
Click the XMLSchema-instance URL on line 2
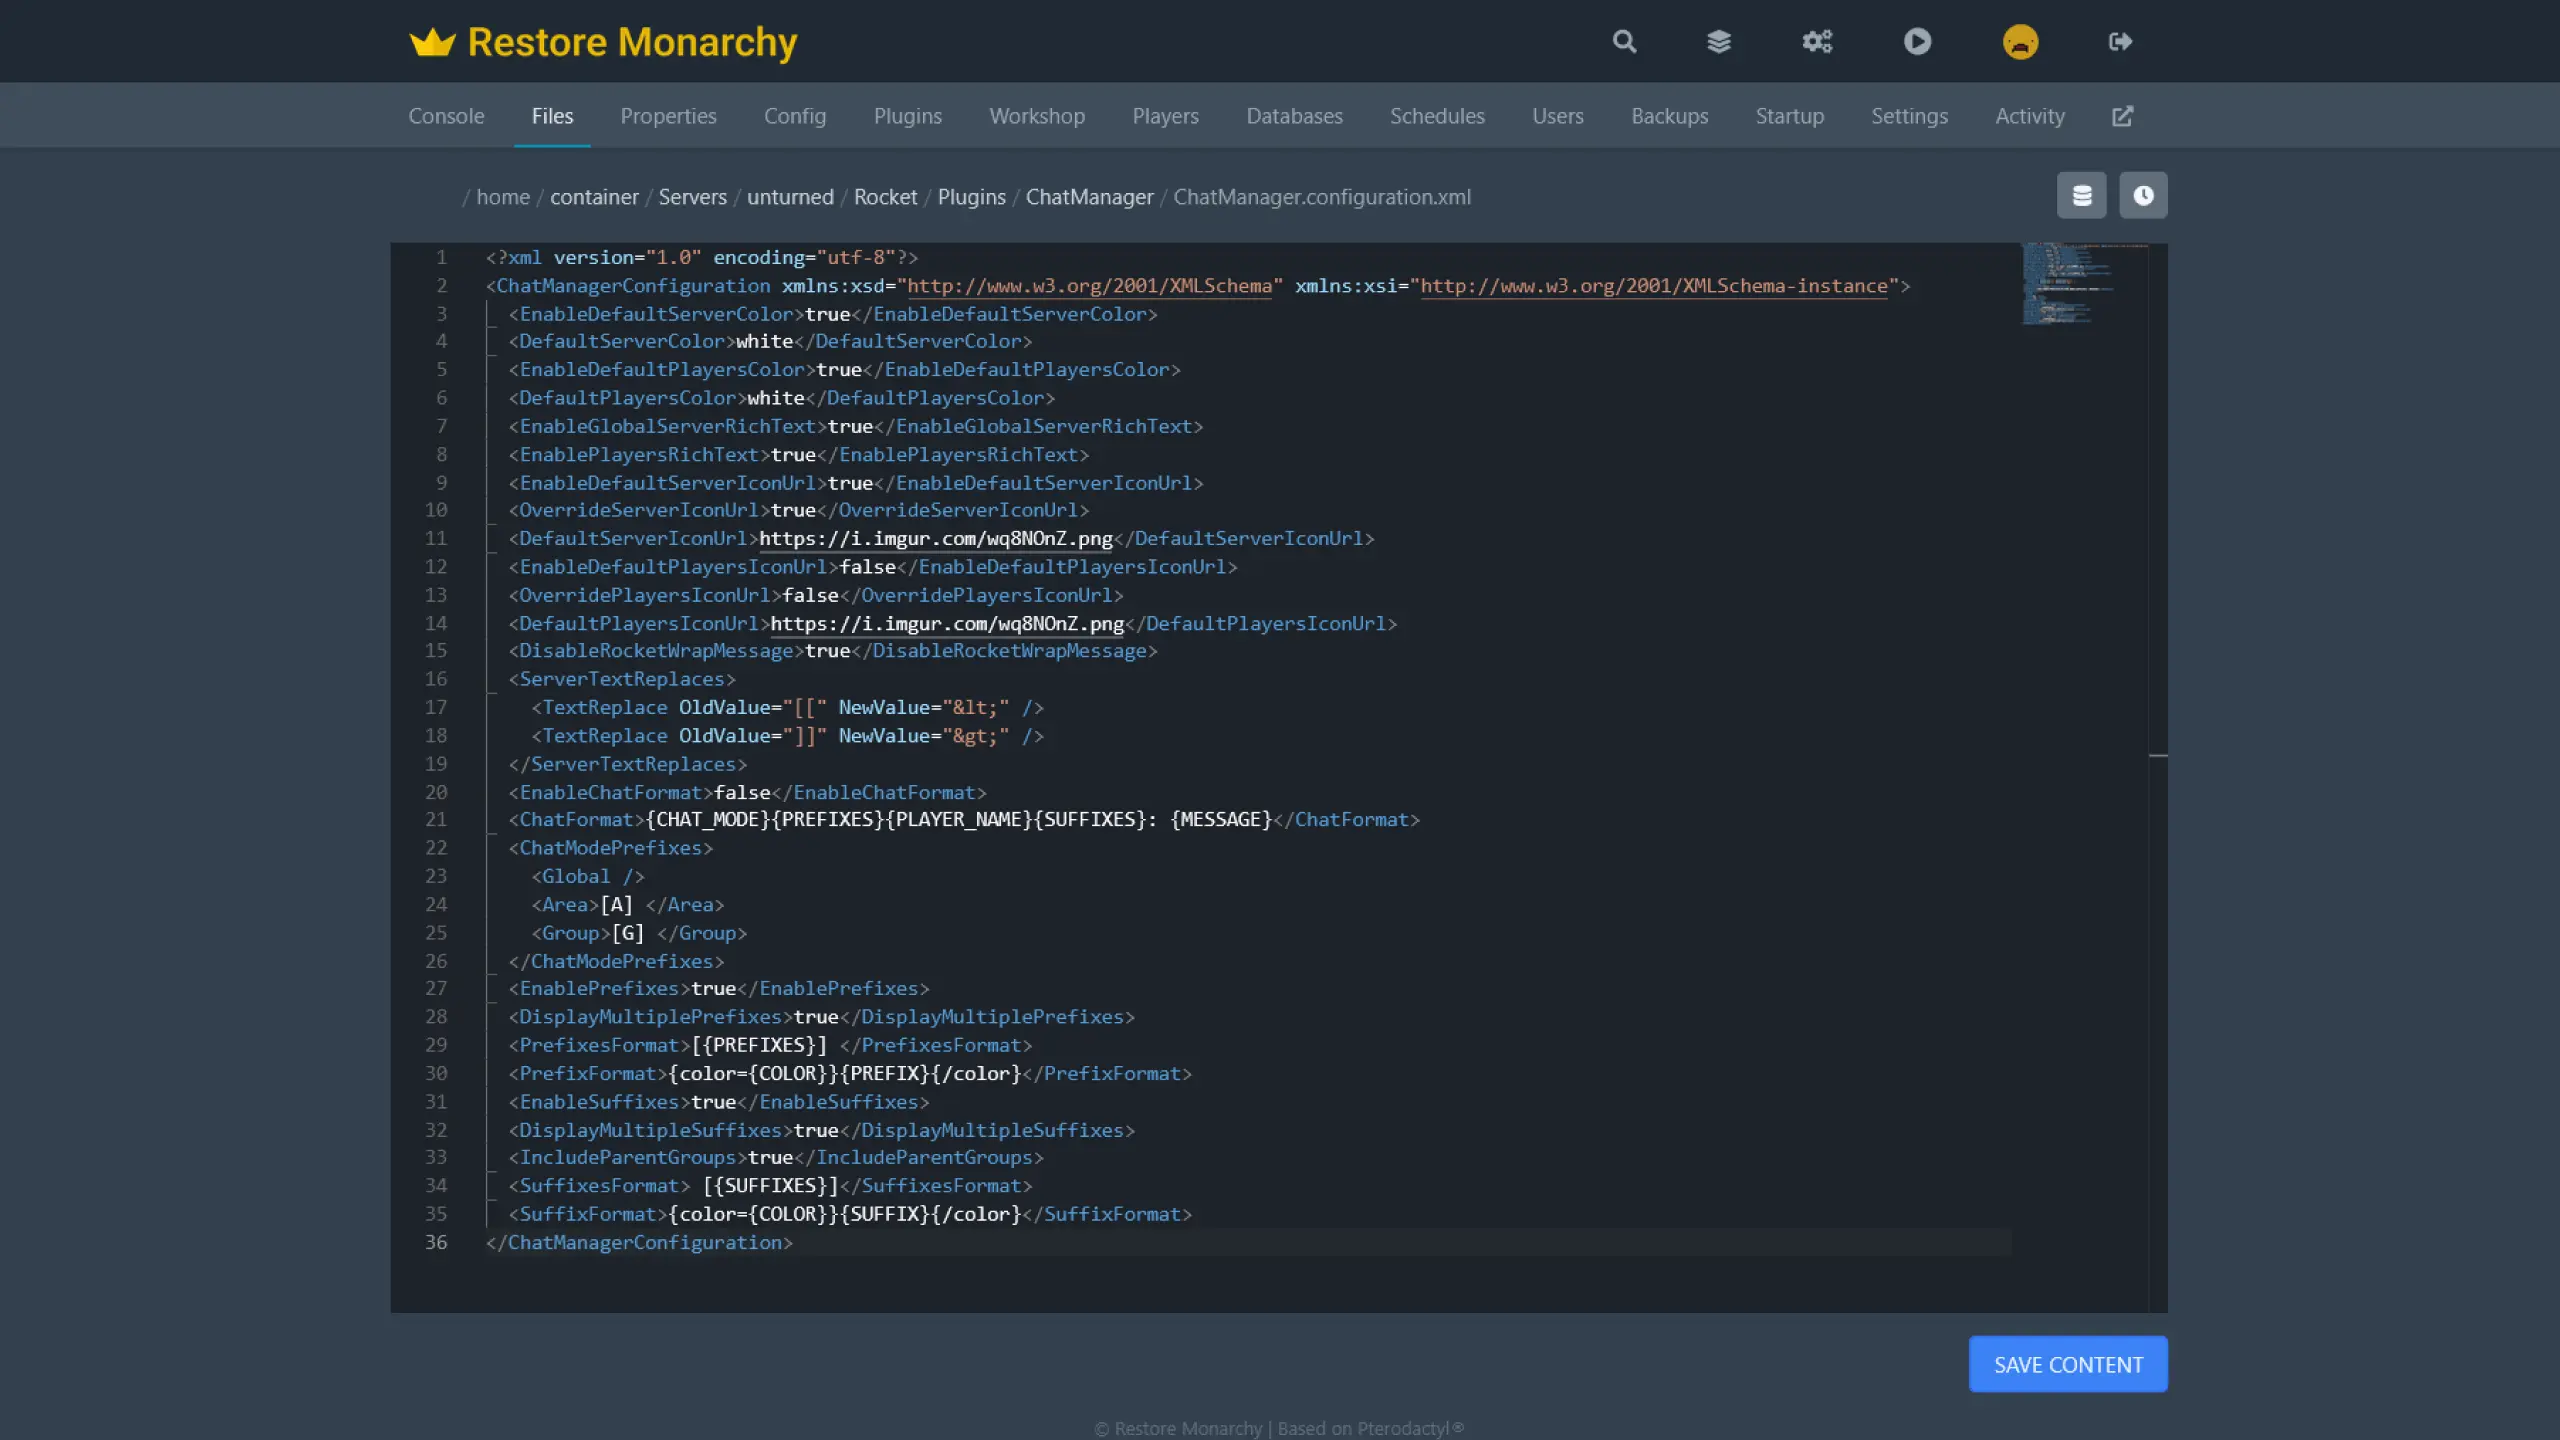pyautogui.click(x=1654, y=286)
